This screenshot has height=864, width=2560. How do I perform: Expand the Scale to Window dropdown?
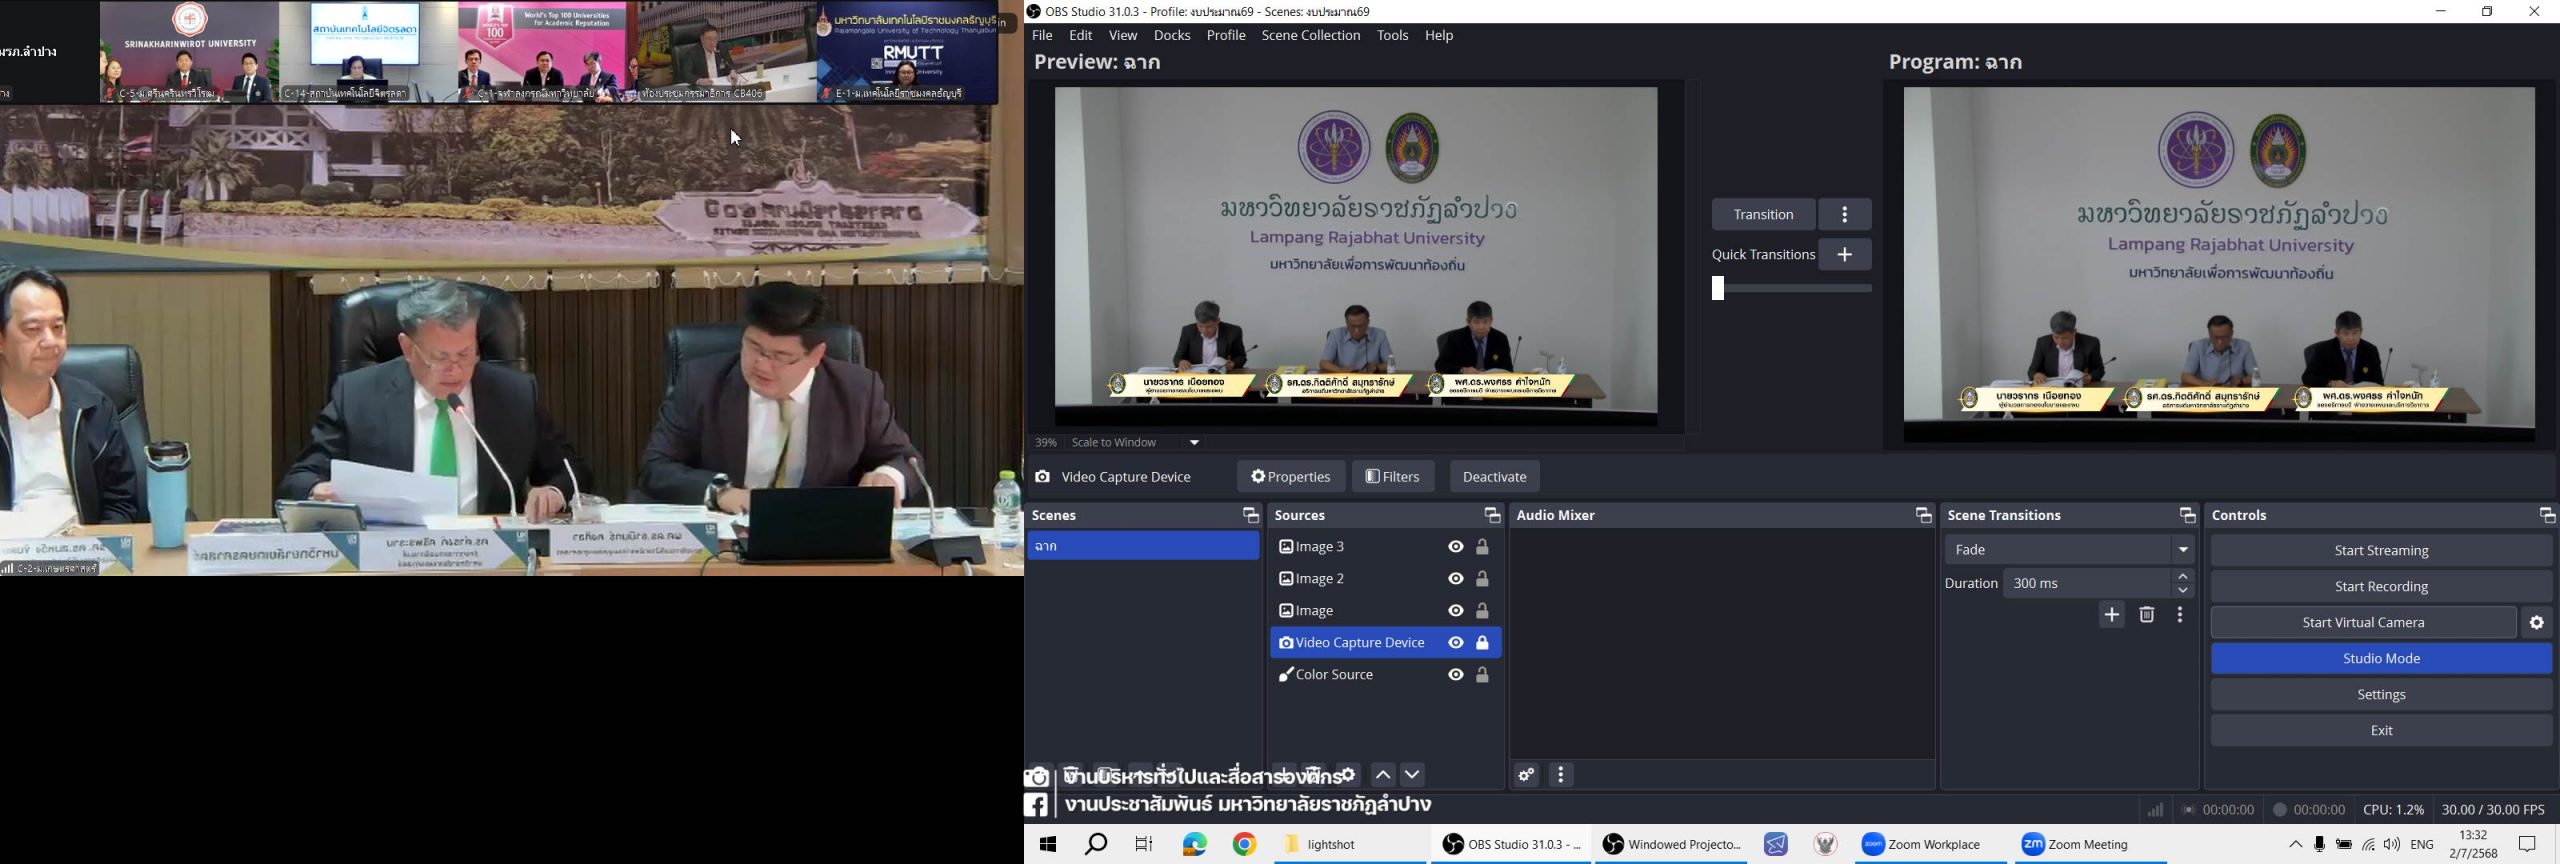[x=1194, y=442]
